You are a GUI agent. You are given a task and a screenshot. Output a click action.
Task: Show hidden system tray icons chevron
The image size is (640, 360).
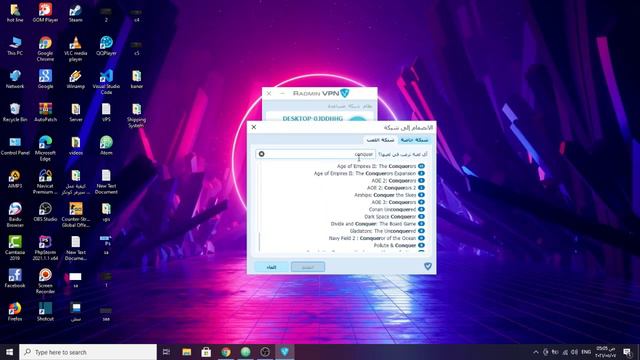536,352
